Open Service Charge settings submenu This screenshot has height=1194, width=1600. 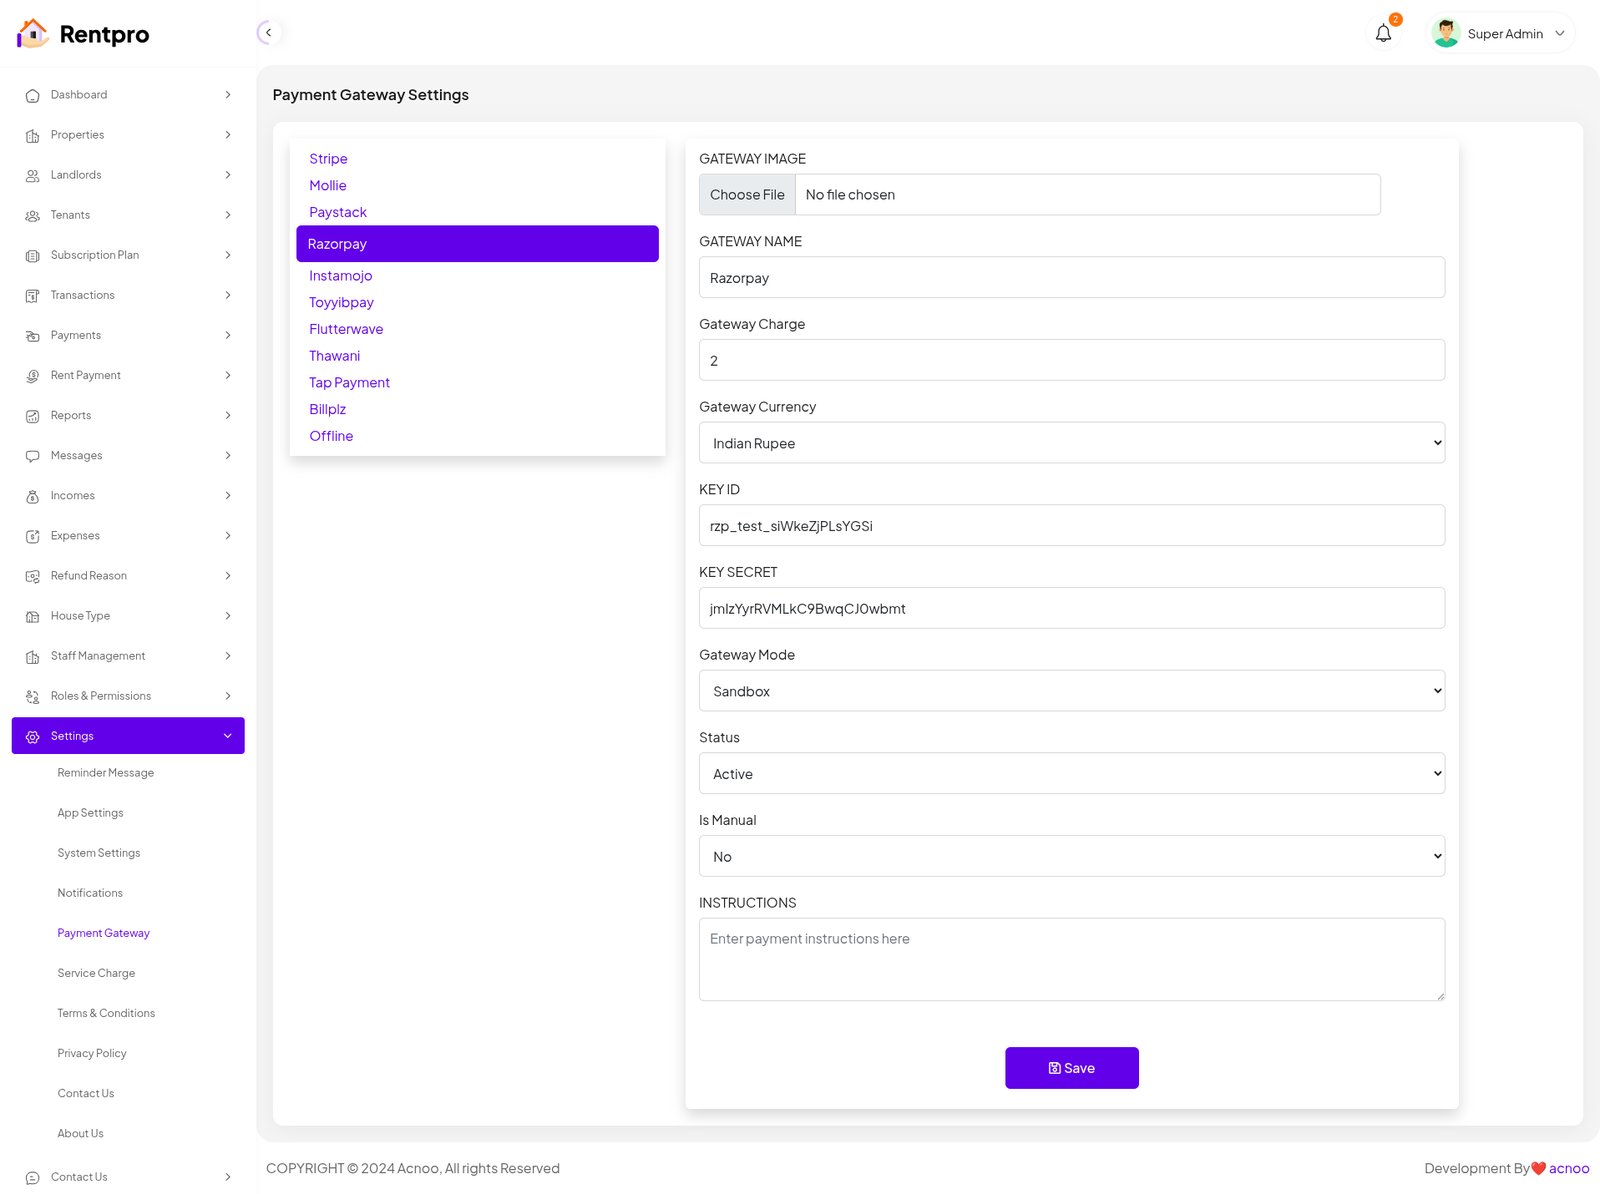pos(96,973)
